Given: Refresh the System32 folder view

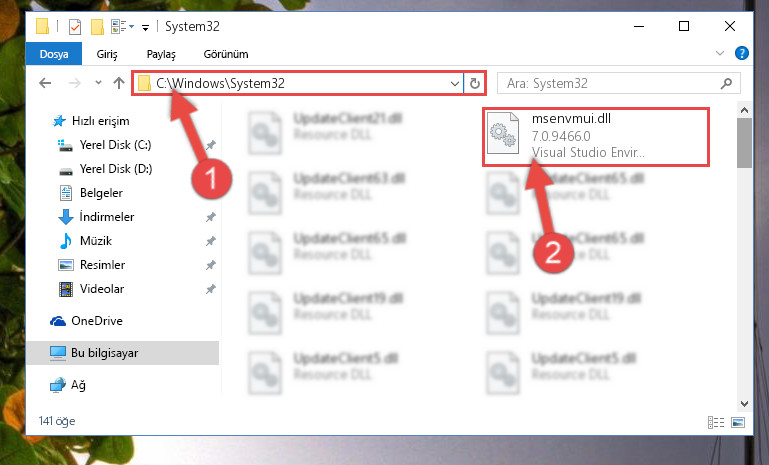Looking at the screenshot, I should pos(474,83).
